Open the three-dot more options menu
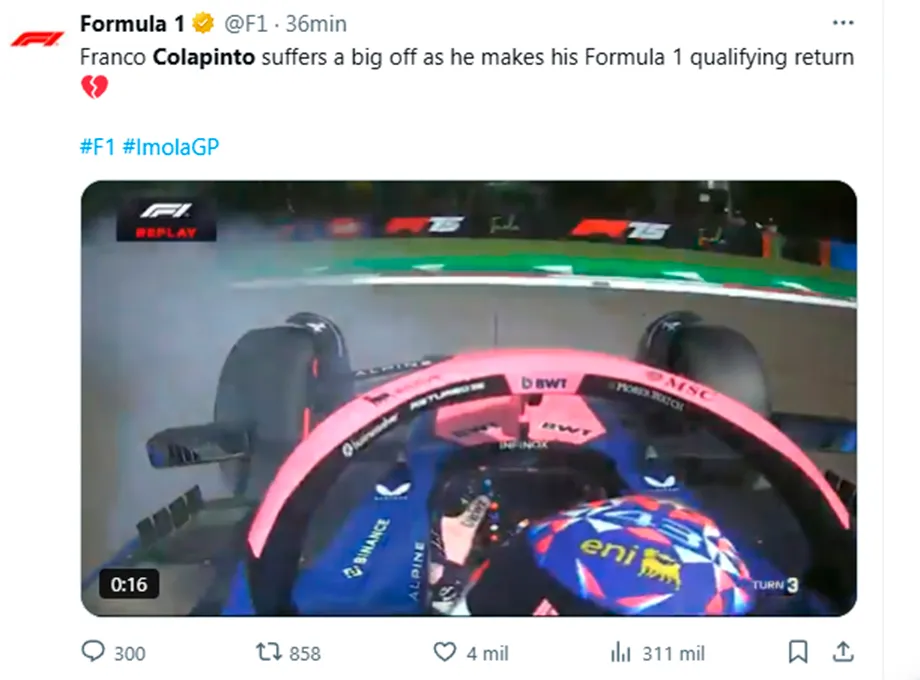The width and height of the screenshot is (920, 680). [843, 23]
